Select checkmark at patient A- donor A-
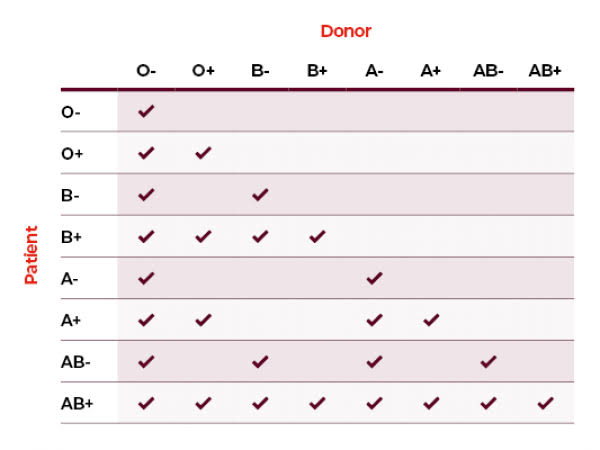This screenshot has height=450, width=600. [374, 278]
